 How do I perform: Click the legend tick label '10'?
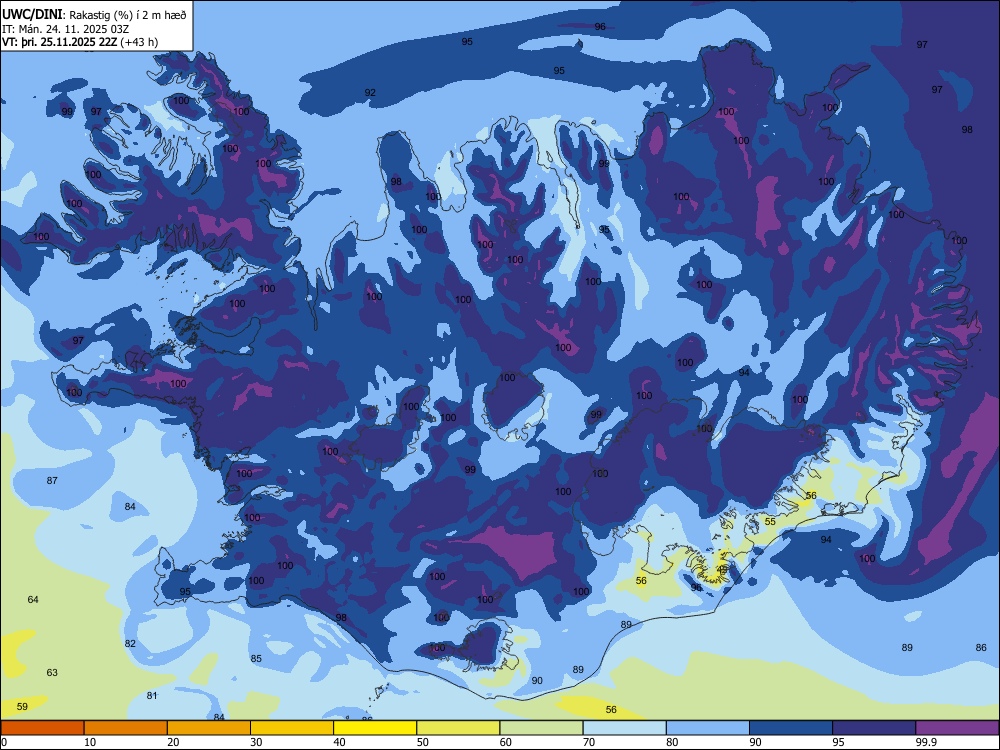[x=90, y=742]
